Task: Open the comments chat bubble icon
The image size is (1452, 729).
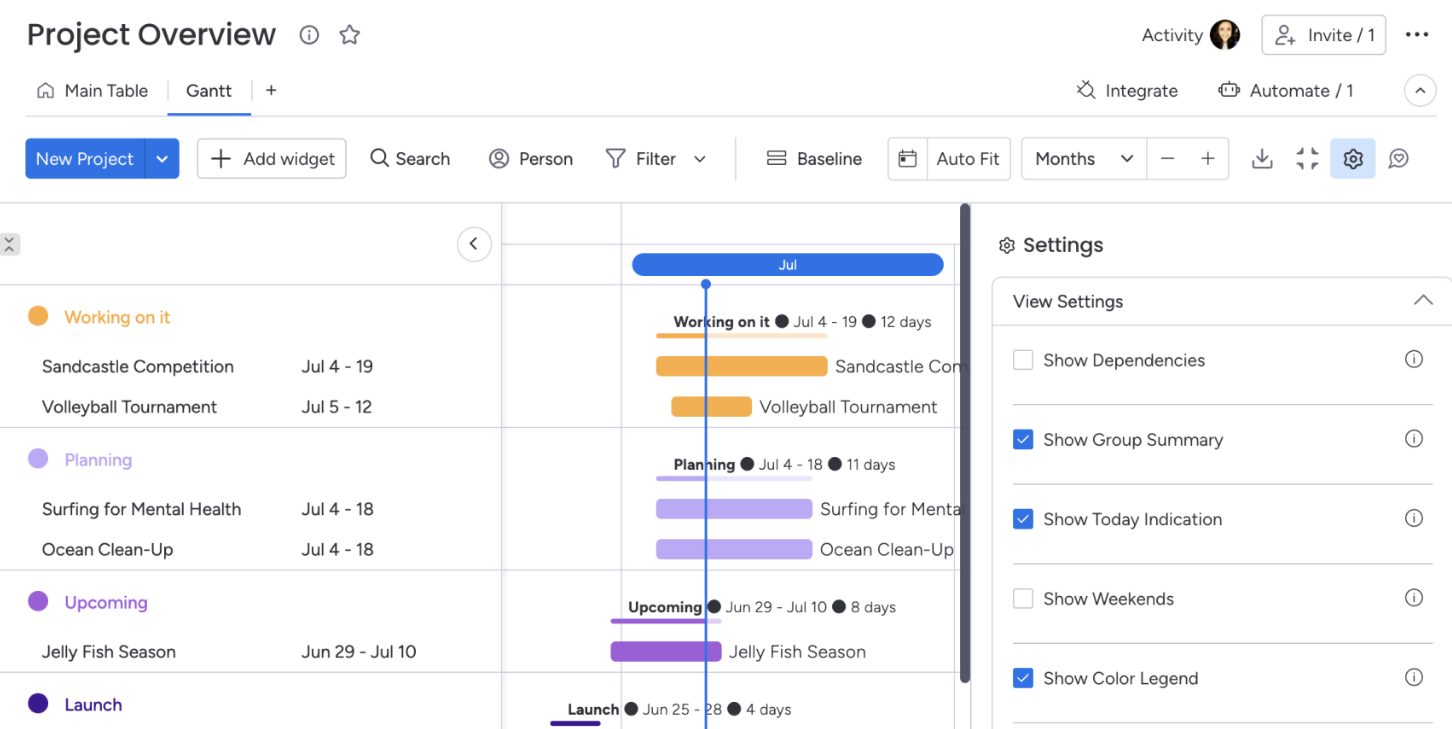Action: 1399,158
